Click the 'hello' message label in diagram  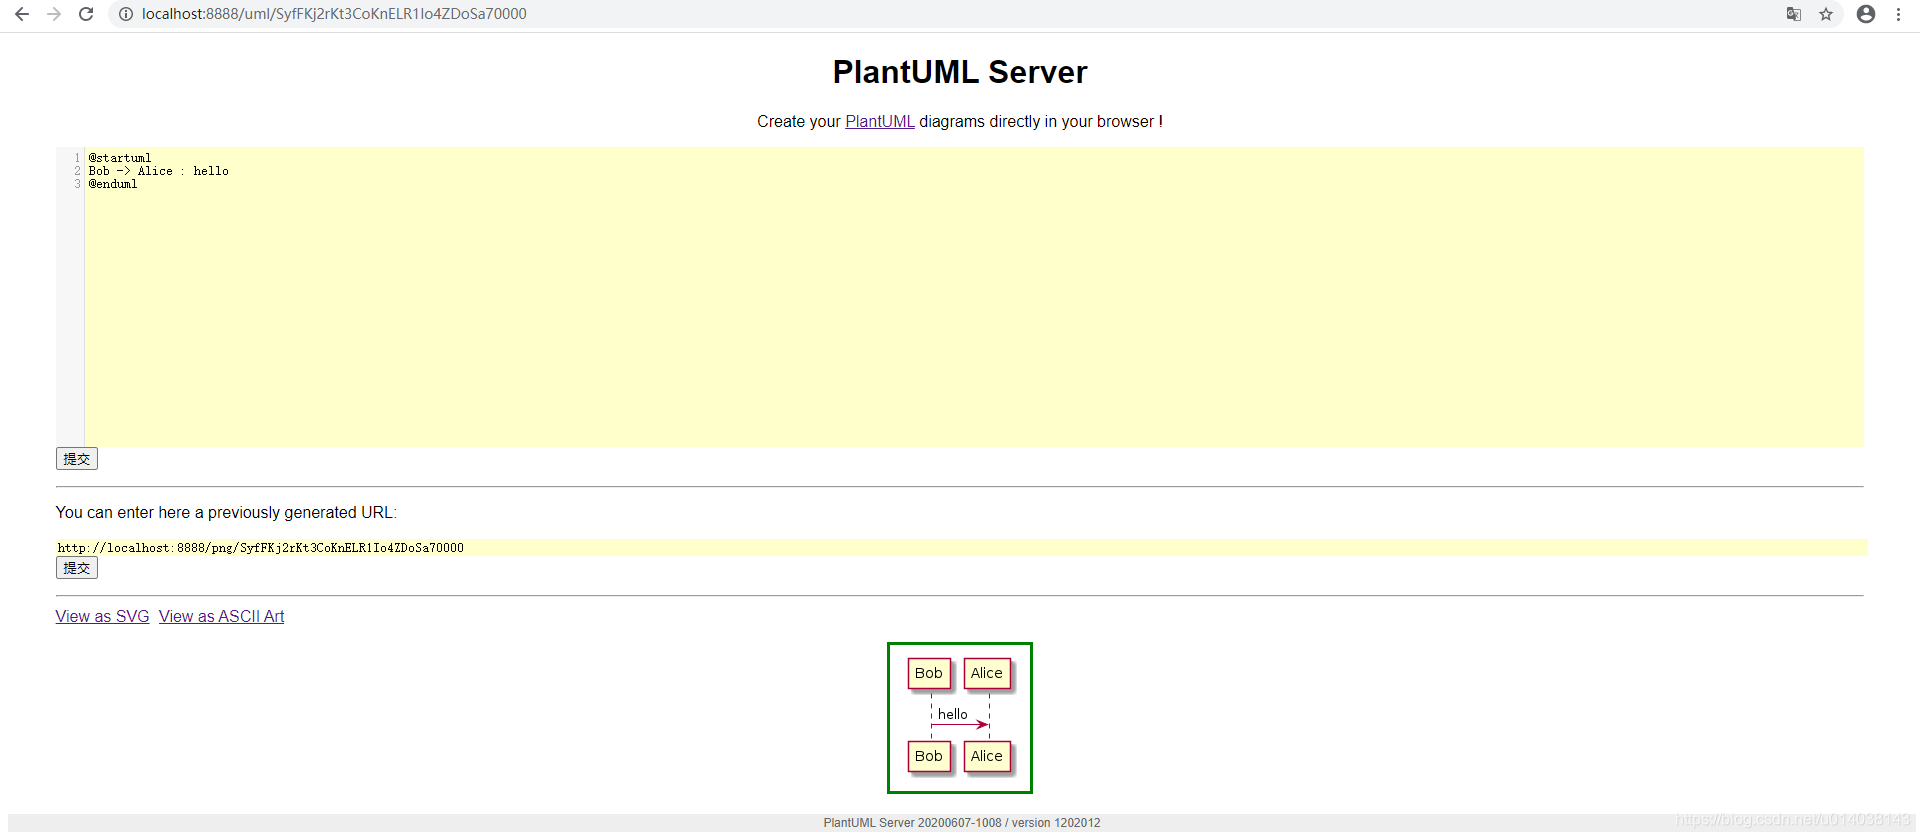coord(953,714)
